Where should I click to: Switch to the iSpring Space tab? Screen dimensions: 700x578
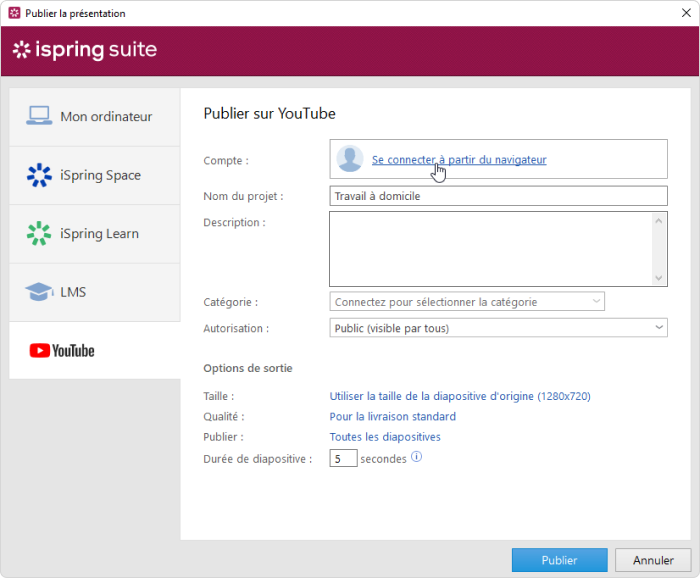pyautogui.click(x=95, y=175)
